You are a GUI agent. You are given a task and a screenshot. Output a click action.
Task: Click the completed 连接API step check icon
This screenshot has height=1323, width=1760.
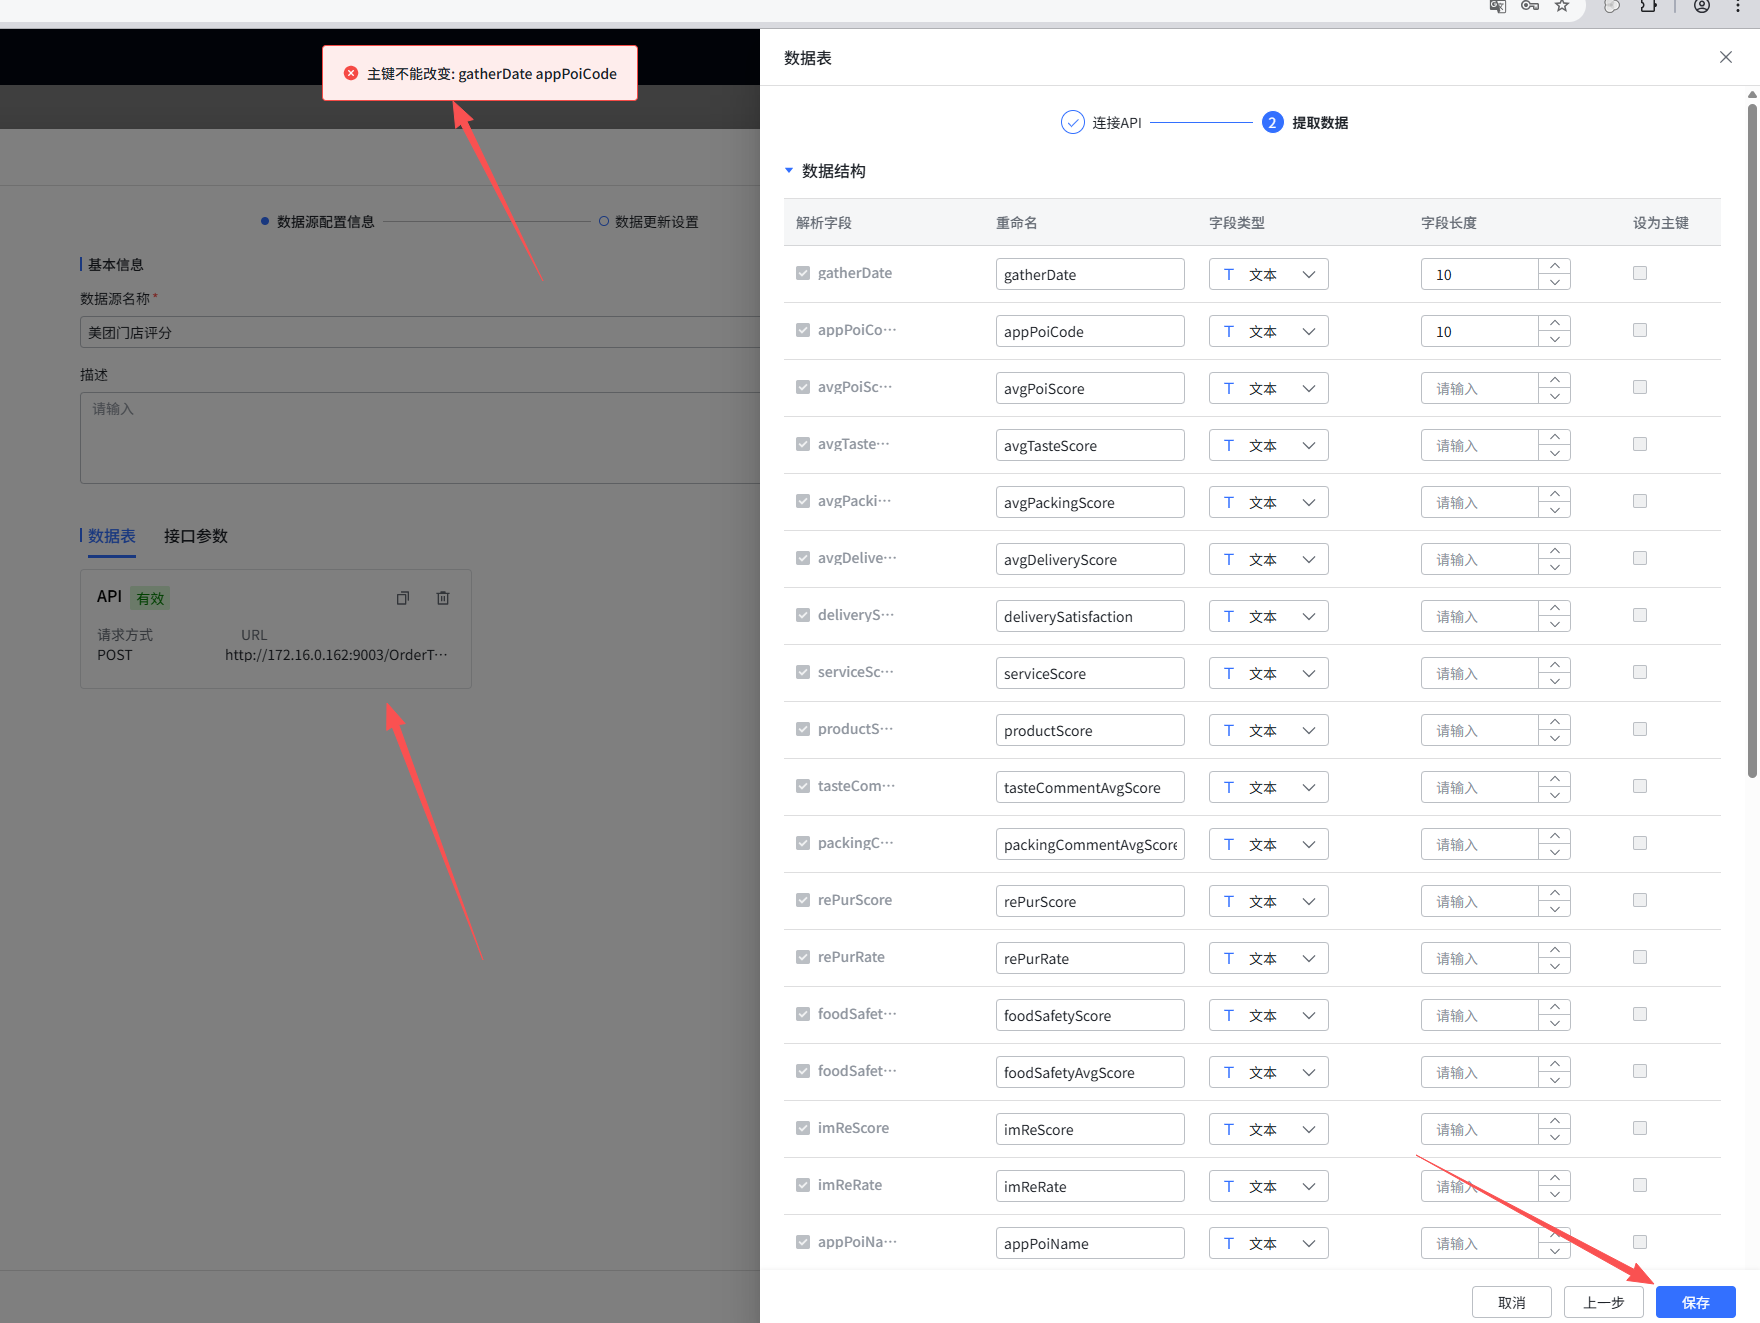1072,122
